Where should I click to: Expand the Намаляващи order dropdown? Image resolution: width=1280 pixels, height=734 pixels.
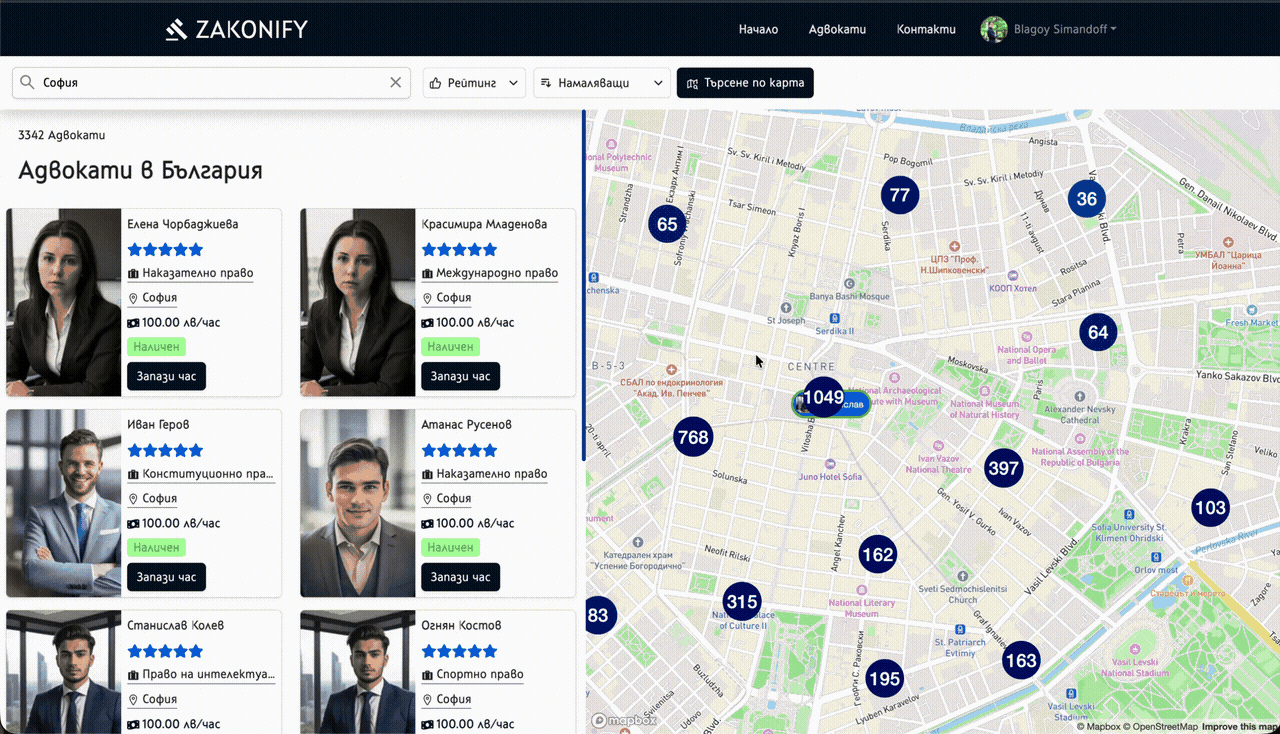tap(602, 83)
